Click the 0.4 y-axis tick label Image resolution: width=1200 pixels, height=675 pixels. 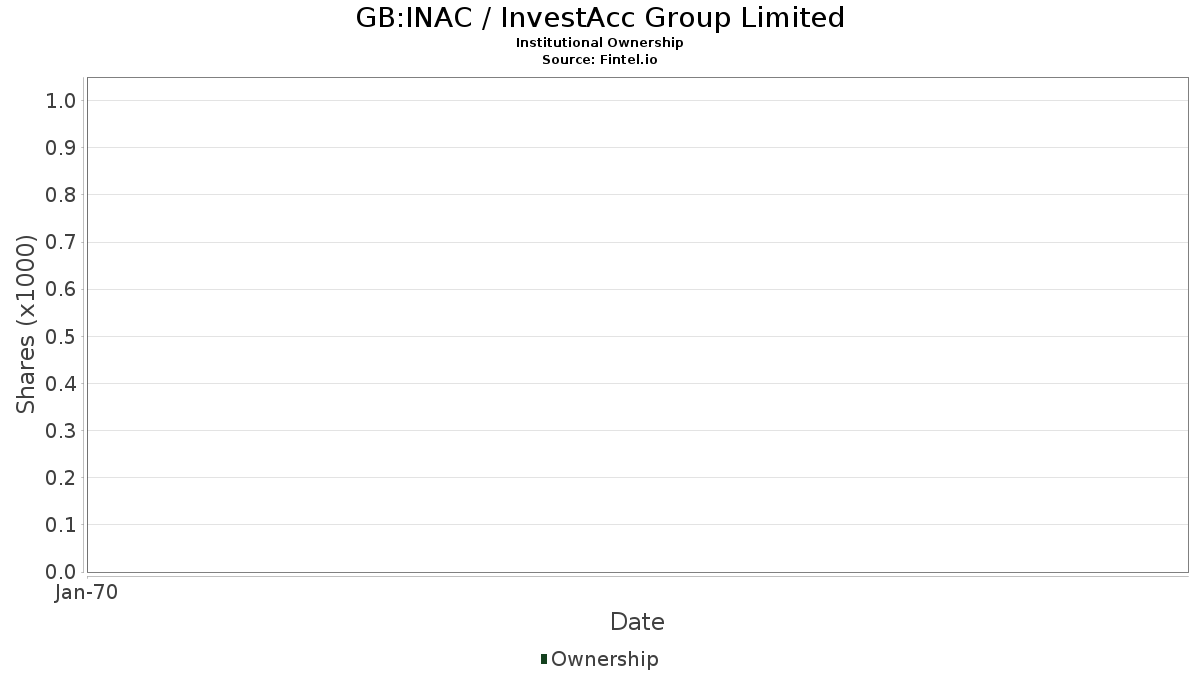pos(60,383)
